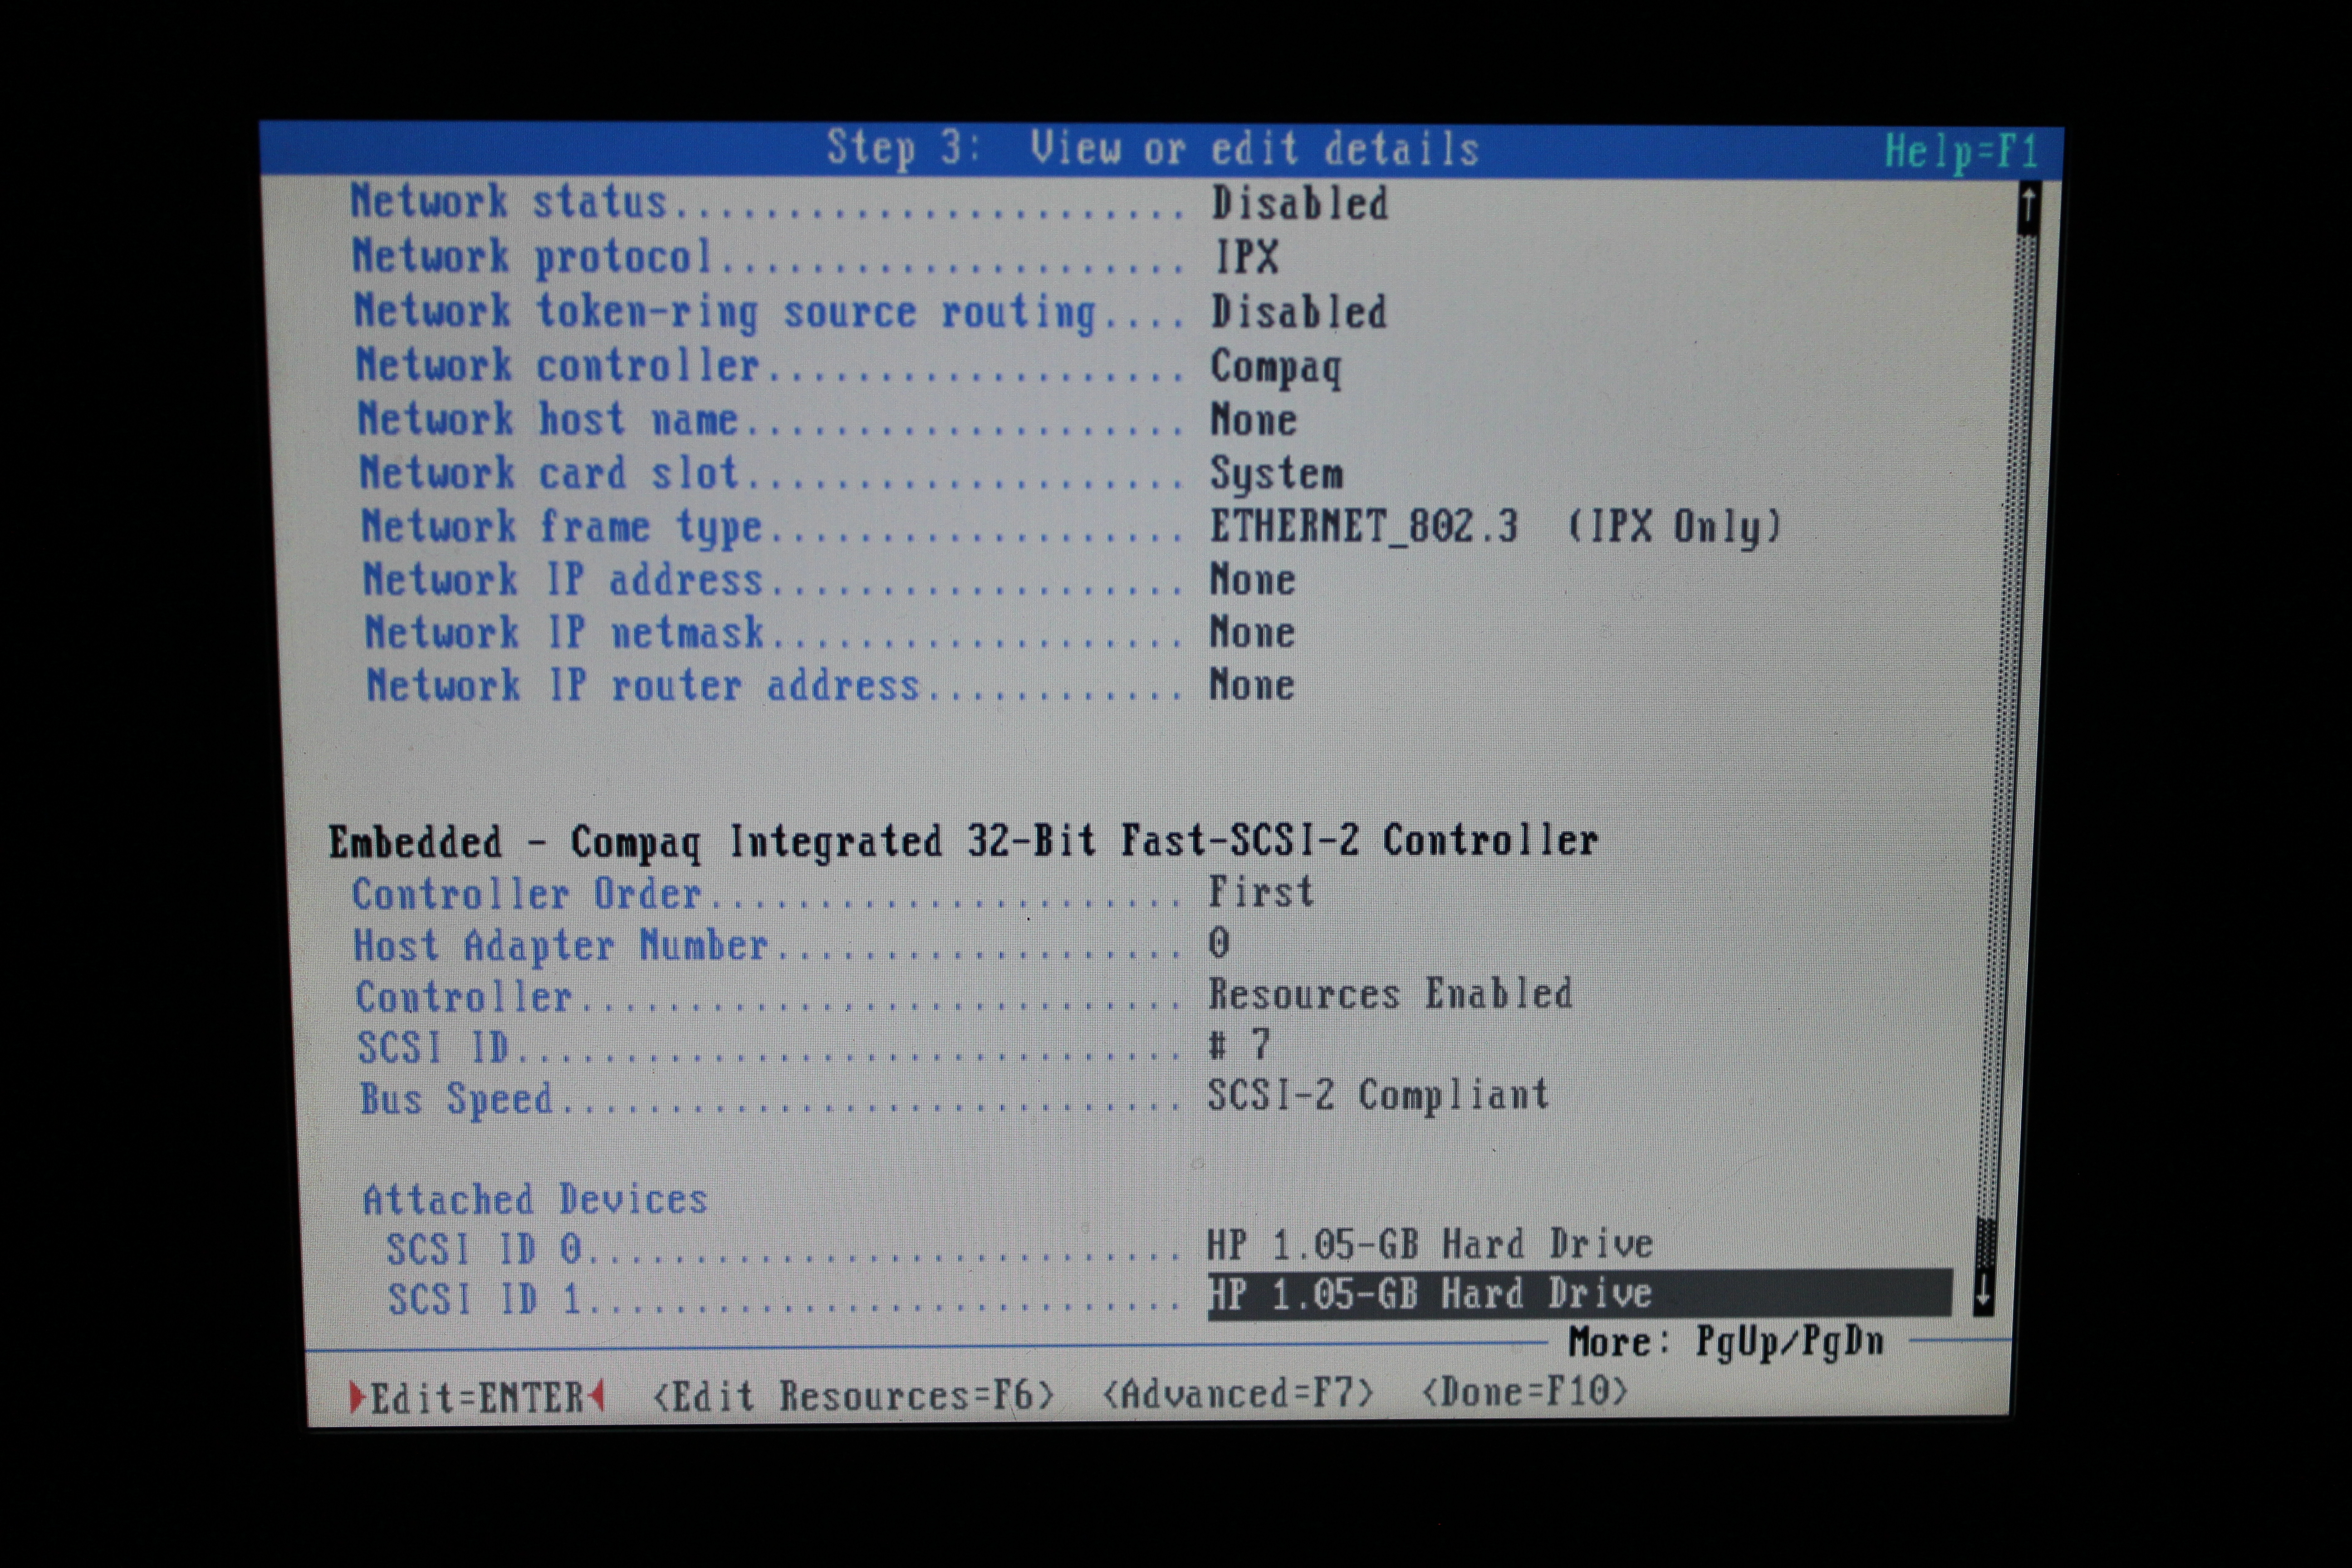Image resolution: width=2352 pixels, height=1568 pixels.
Task: Edit the Network host name value
Action: [1253, 419]
